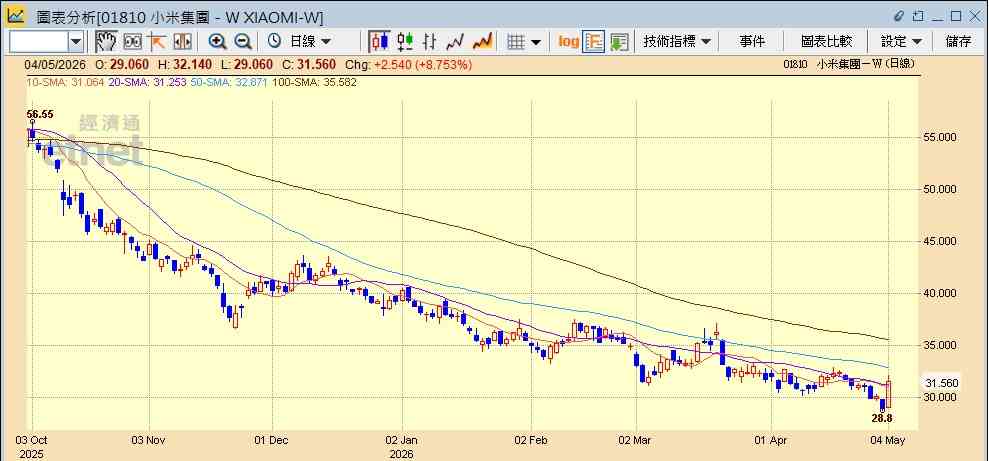The width and height of the screenshot is (989, 461).
Task: Click the 55.000 price axis label
Action: 940,137
